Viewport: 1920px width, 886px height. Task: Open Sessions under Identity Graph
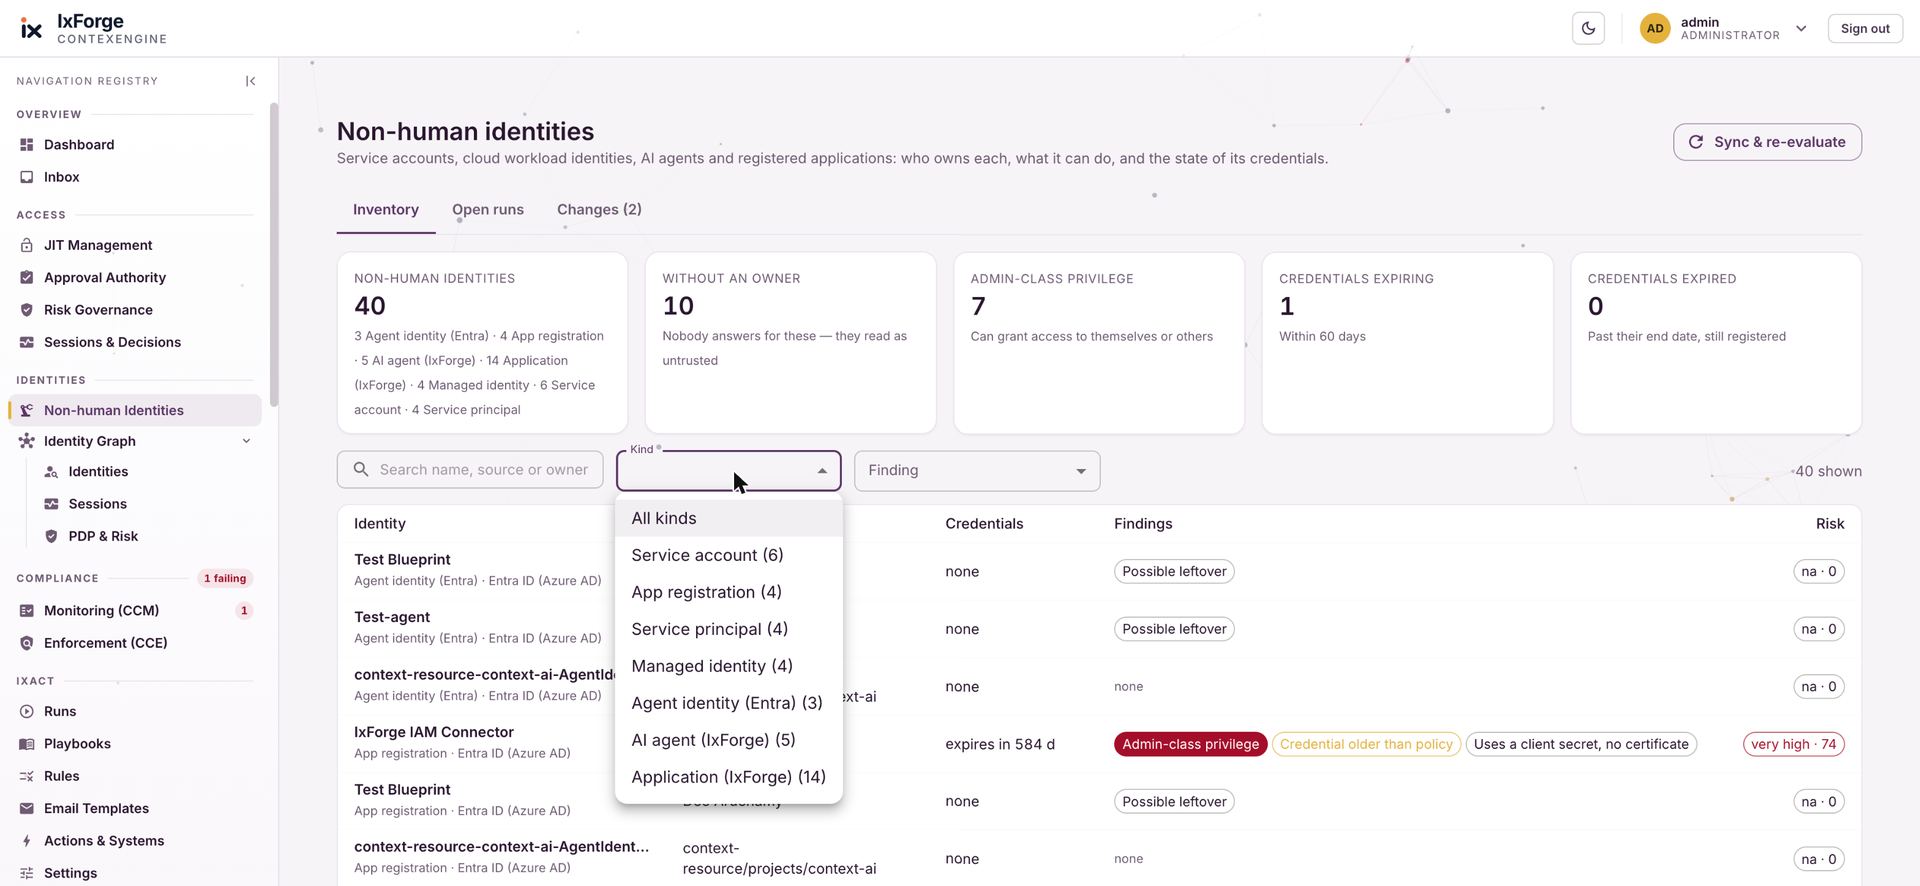(x=97, y=504)
